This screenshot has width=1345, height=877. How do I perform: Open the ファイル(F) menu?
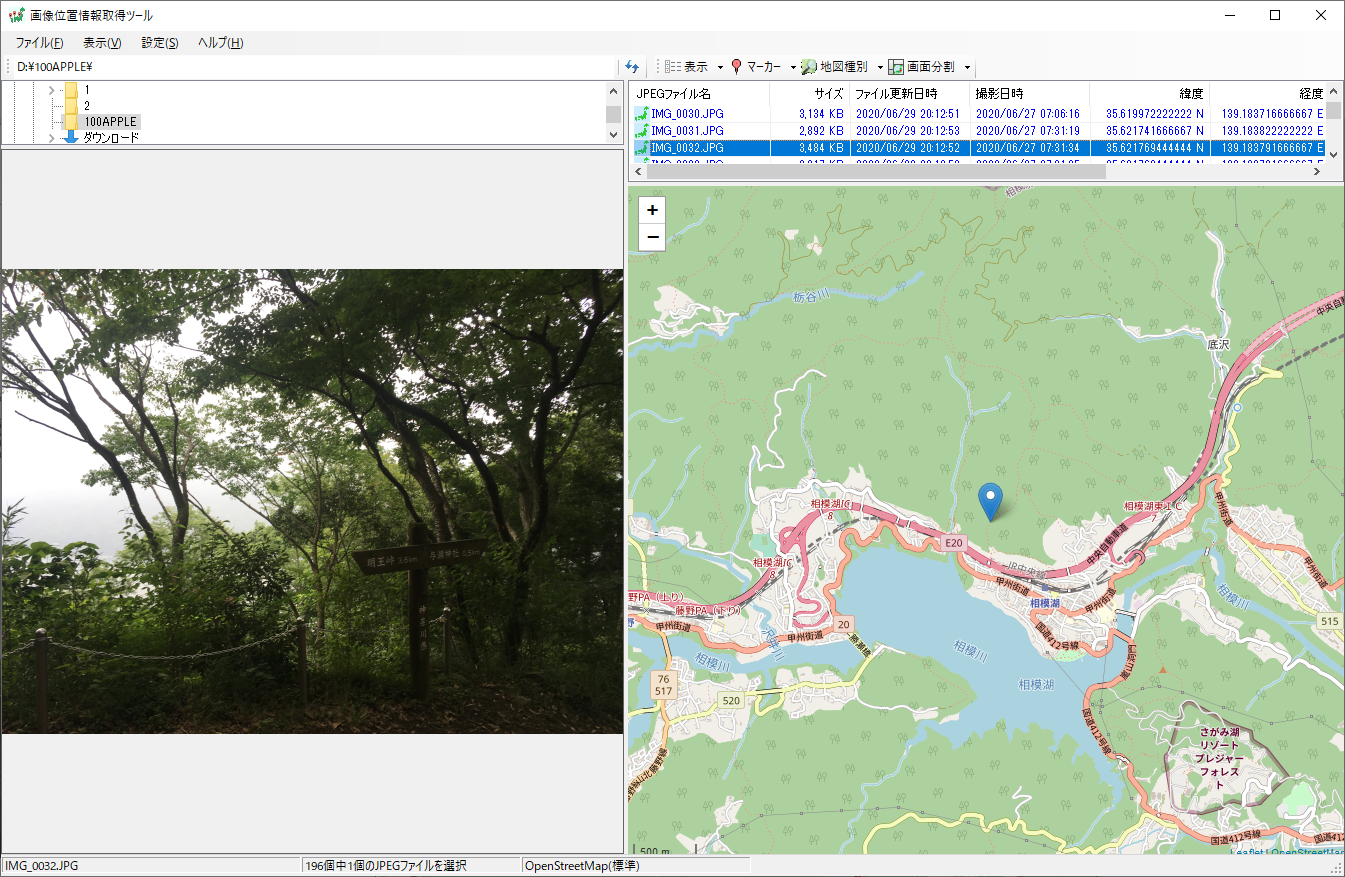(40, 43)
